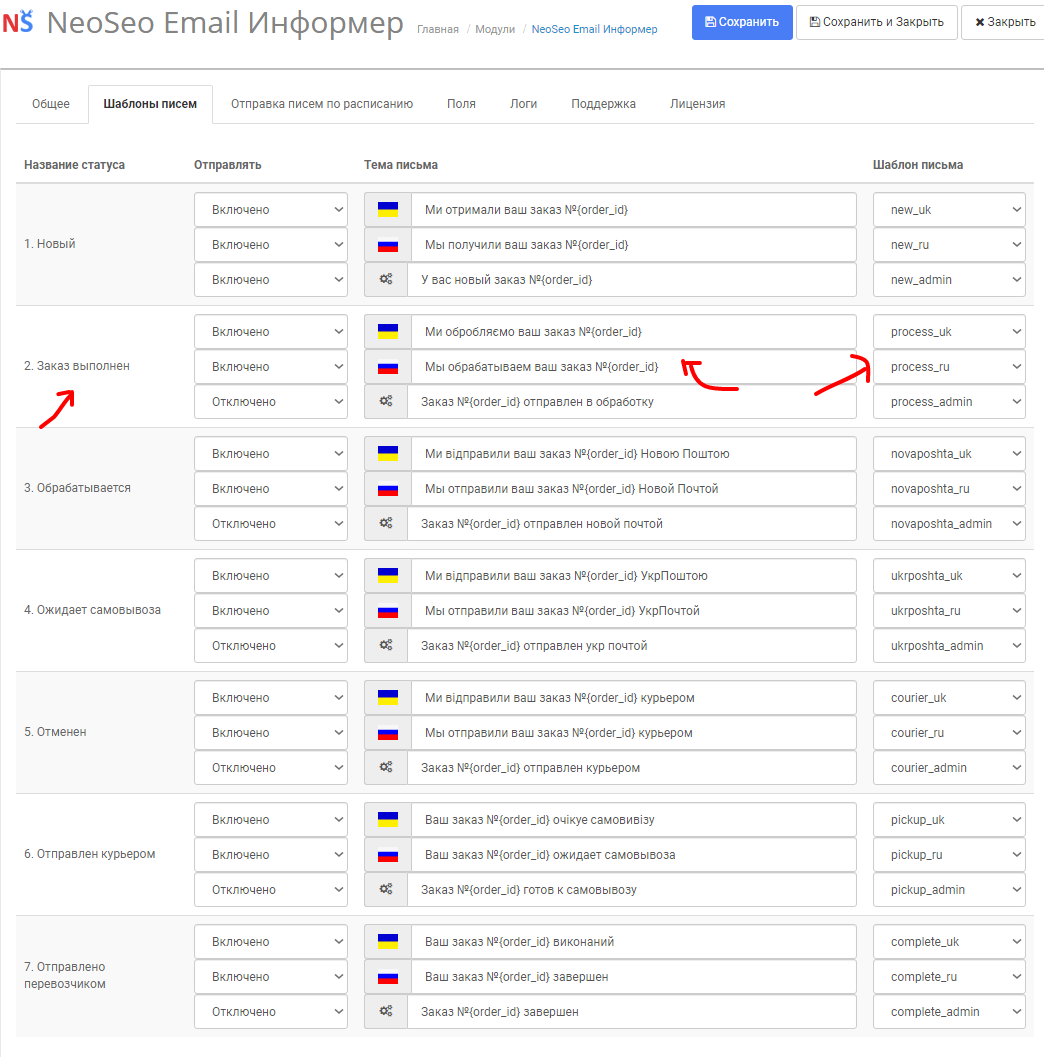
Task: Click the 'Закрыть' button
Action: click(x=1005, y=22)
